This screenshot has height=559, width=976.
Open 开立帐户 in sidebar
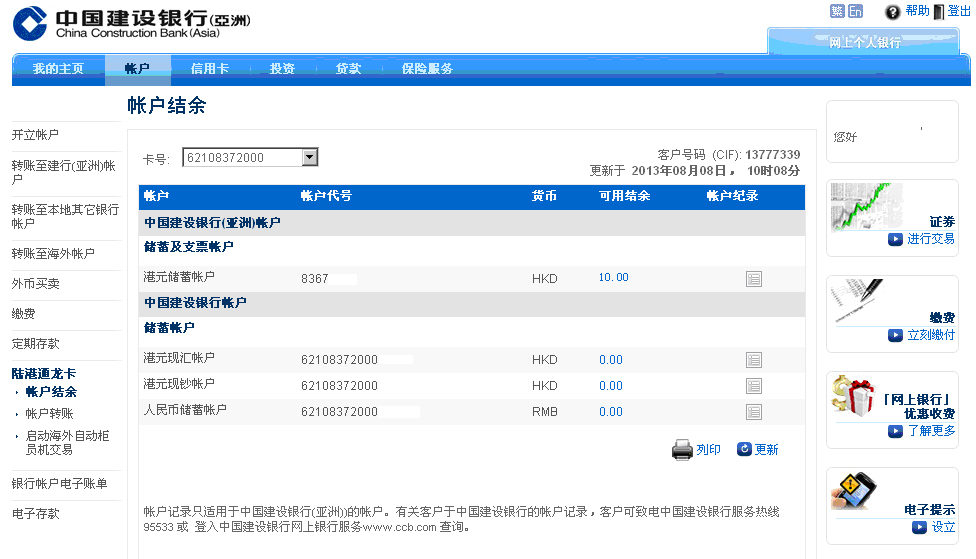35,134
